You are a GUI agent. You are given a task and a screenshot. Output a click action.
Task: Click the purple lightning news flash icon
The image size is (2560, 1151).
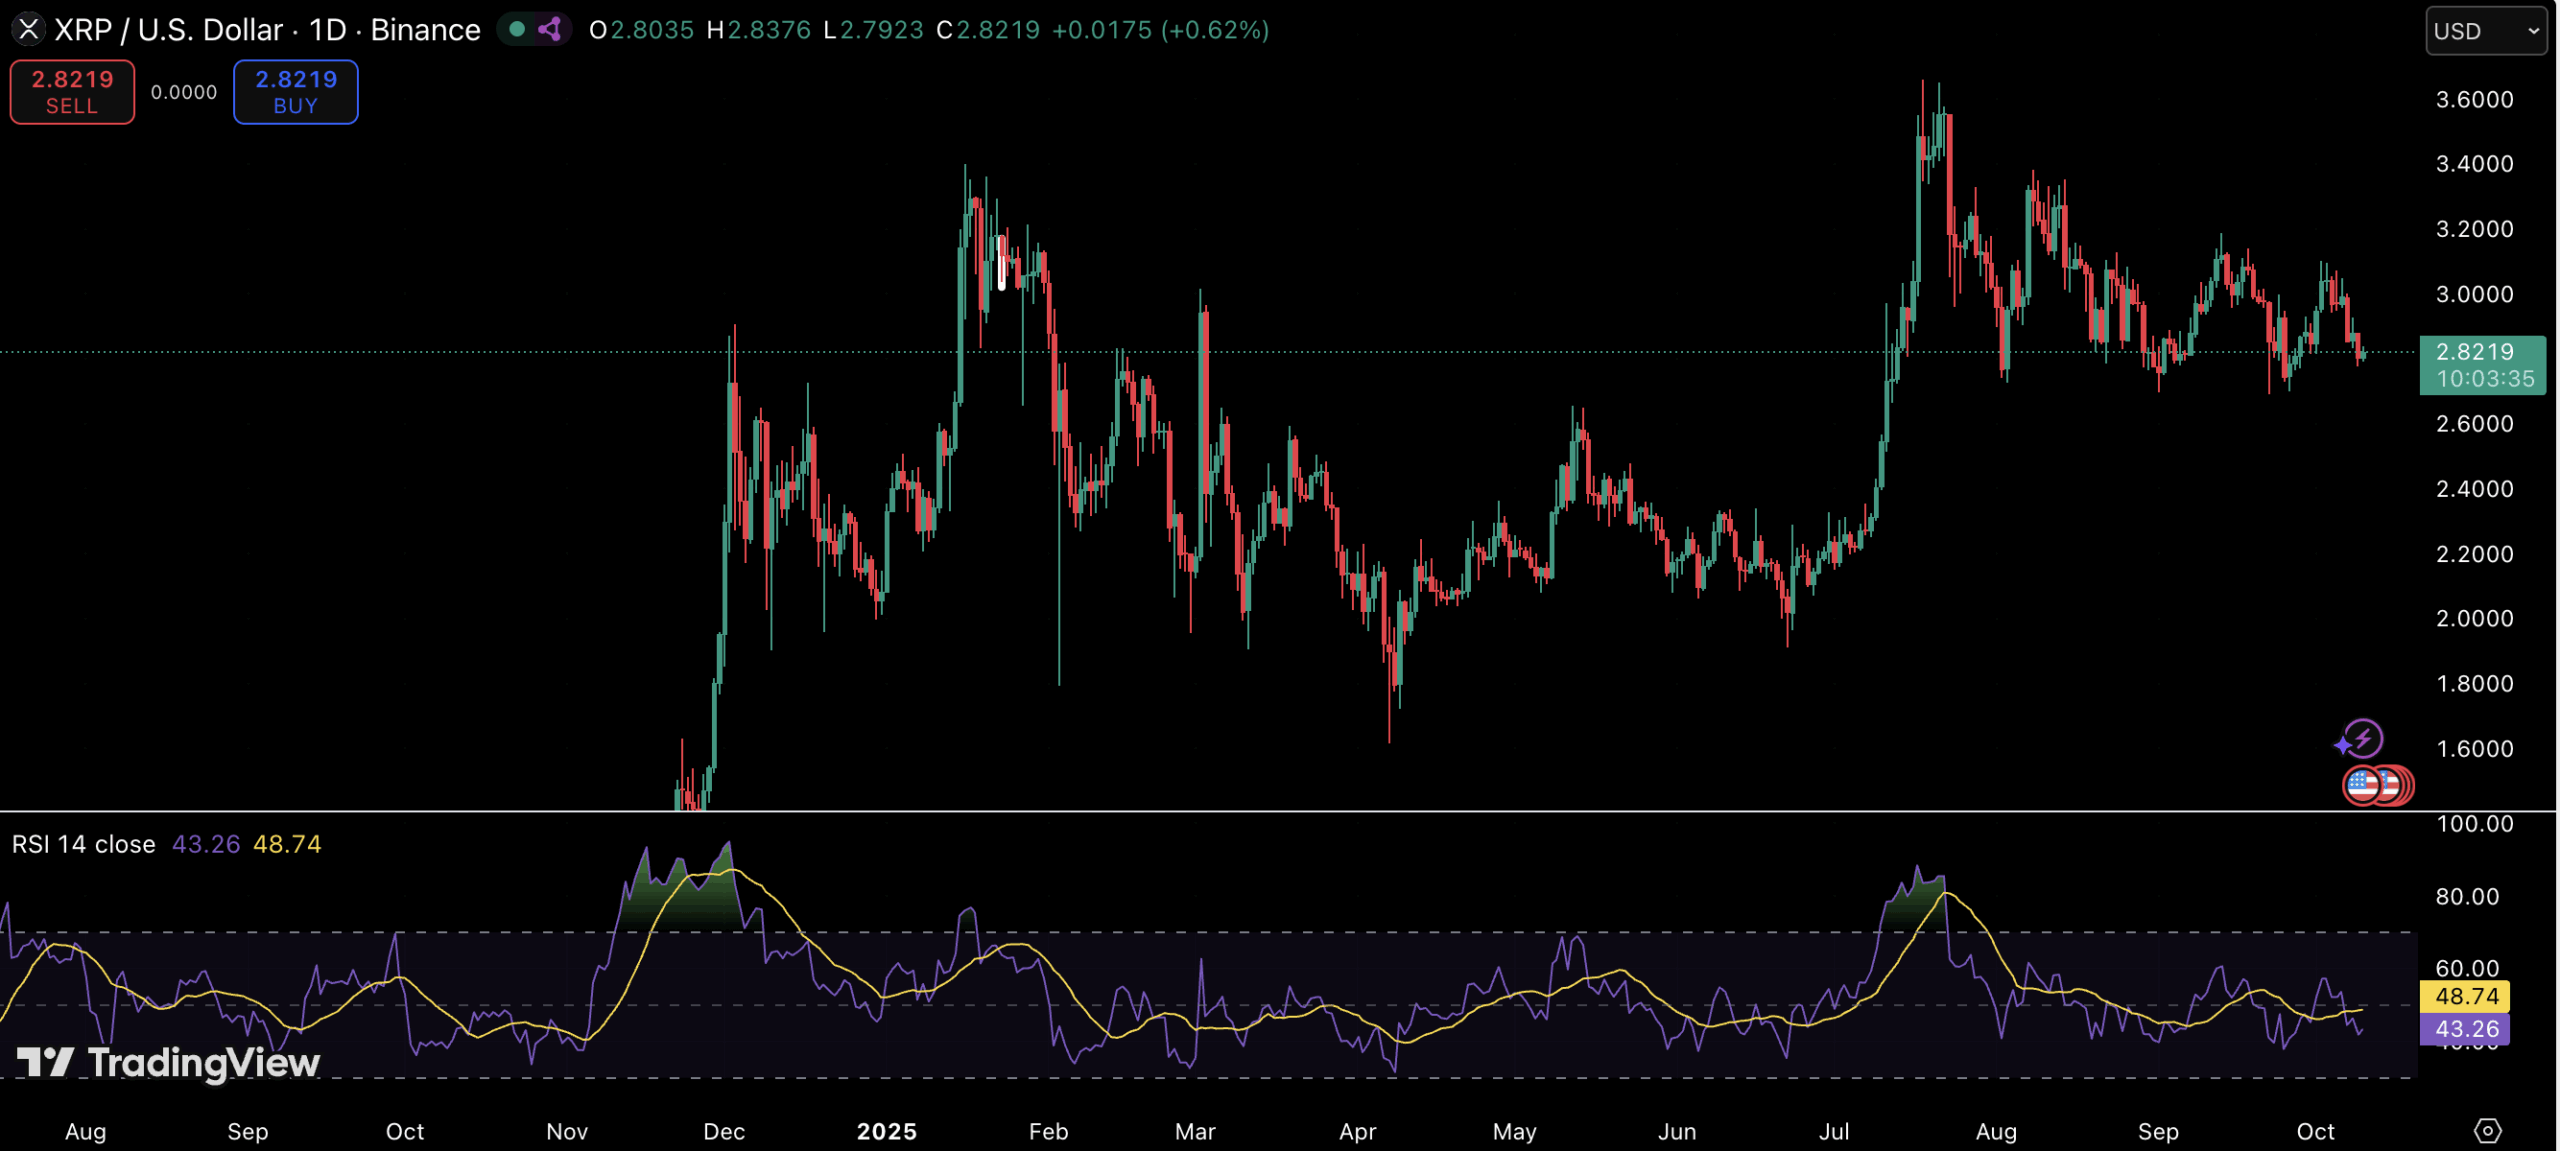2364,739
